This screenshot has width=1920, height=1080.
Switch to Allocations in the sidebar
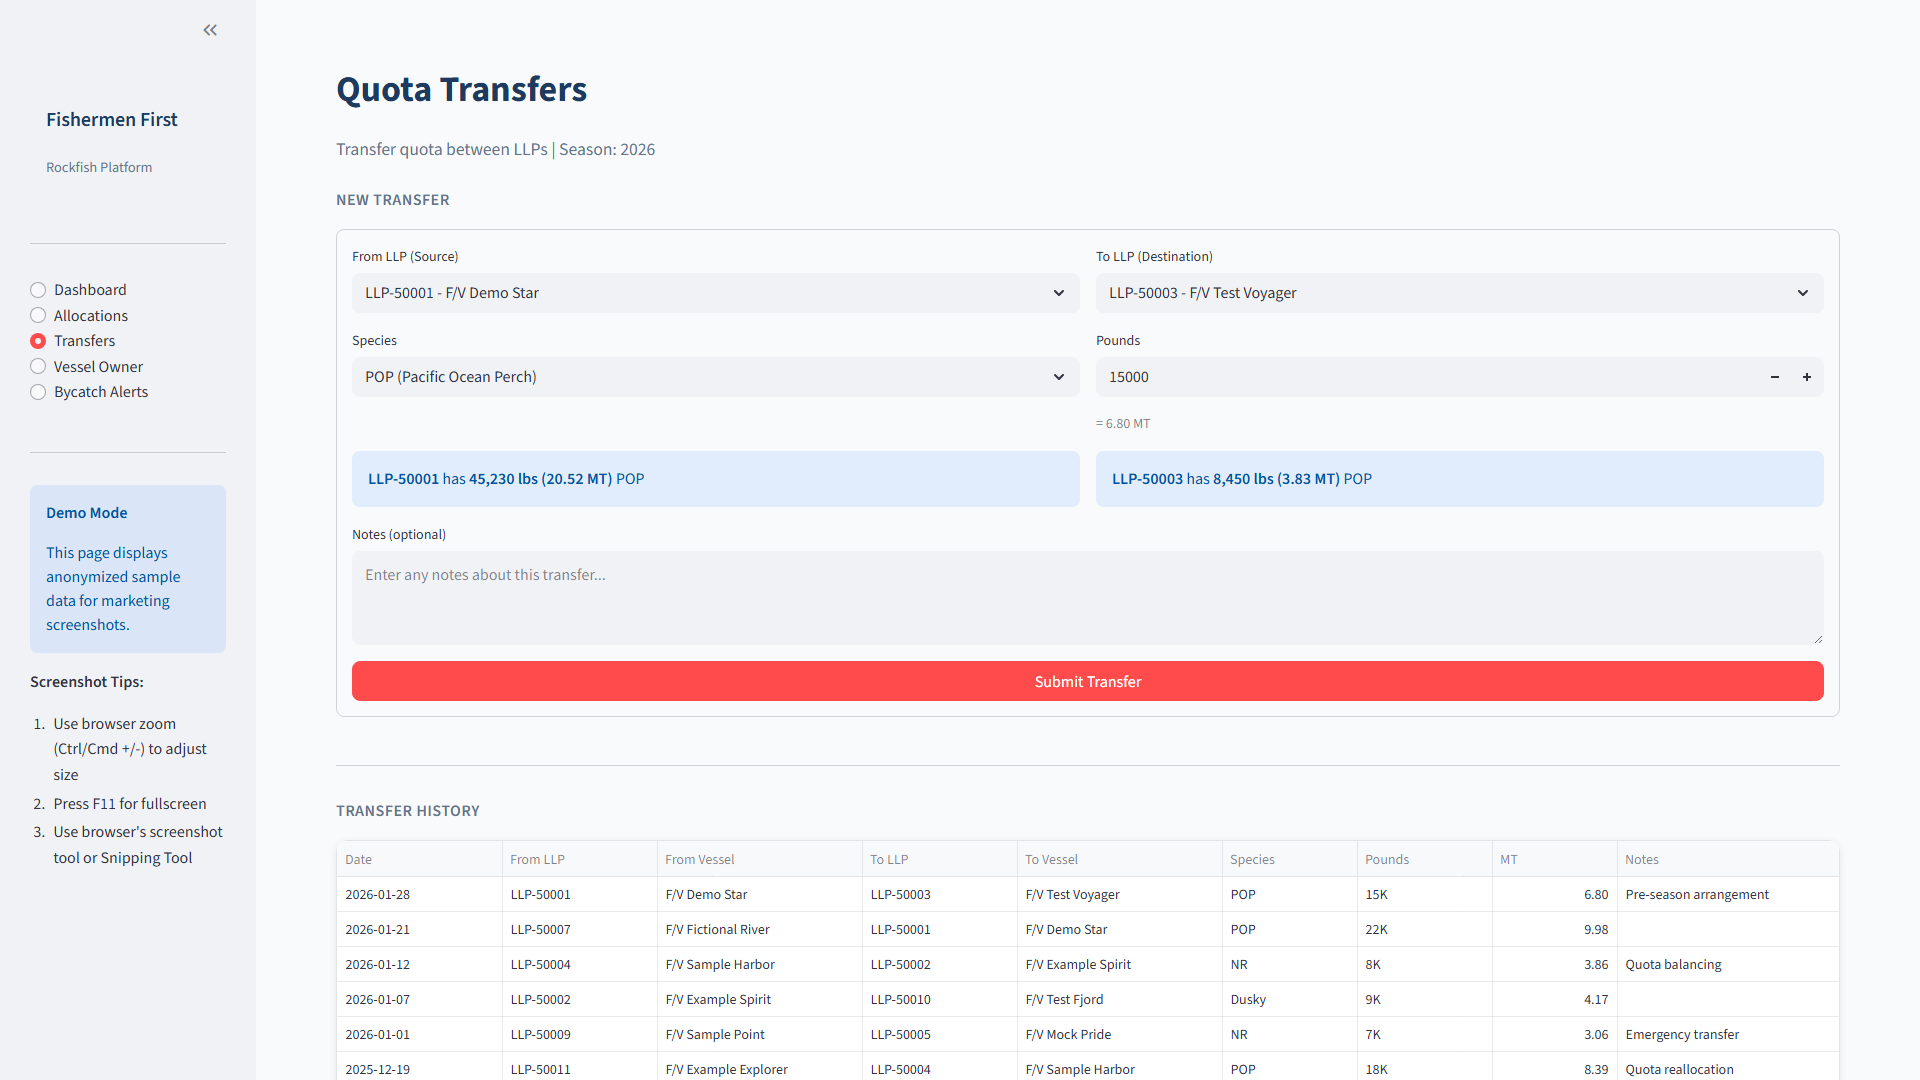[x=38, y=315]
